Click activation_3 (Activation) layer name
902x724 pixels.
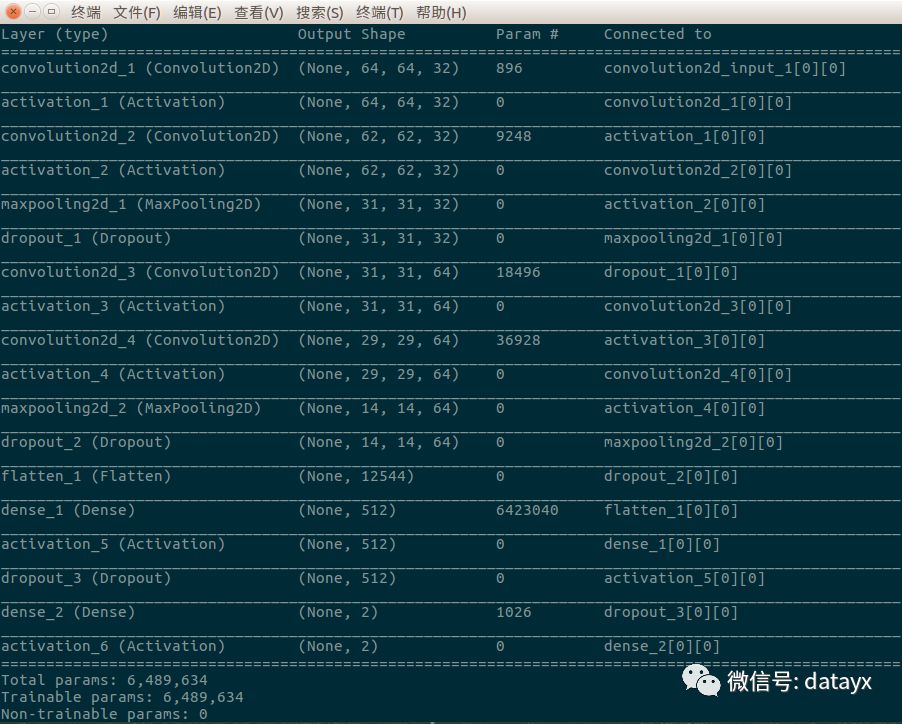(113, 306)
